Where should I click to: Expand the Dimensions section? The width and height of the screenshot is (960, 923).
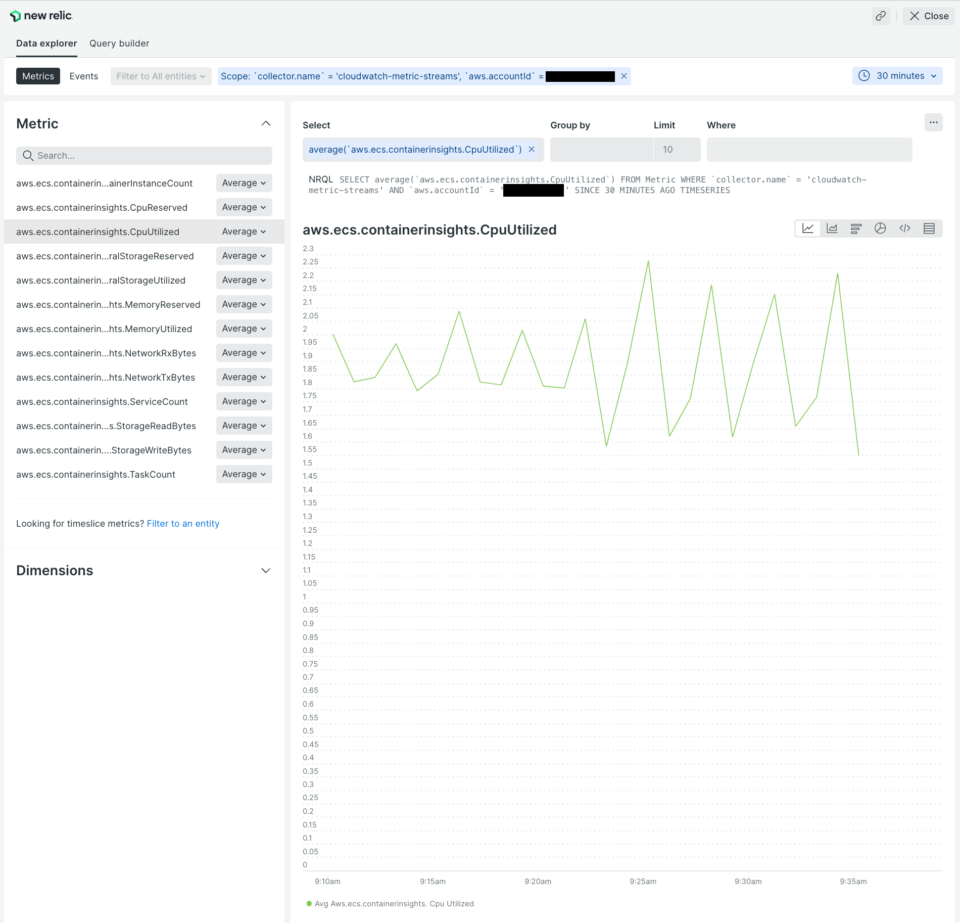[x=266, y=570]
